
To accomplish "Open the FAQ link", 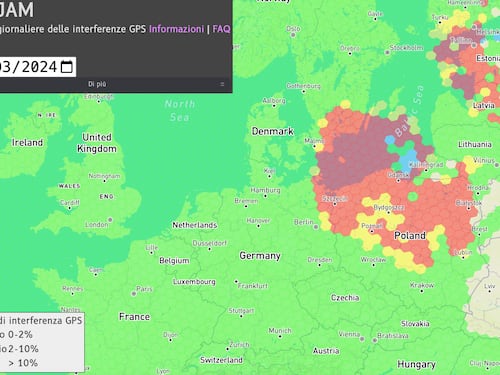I will (x=221, y=29).
